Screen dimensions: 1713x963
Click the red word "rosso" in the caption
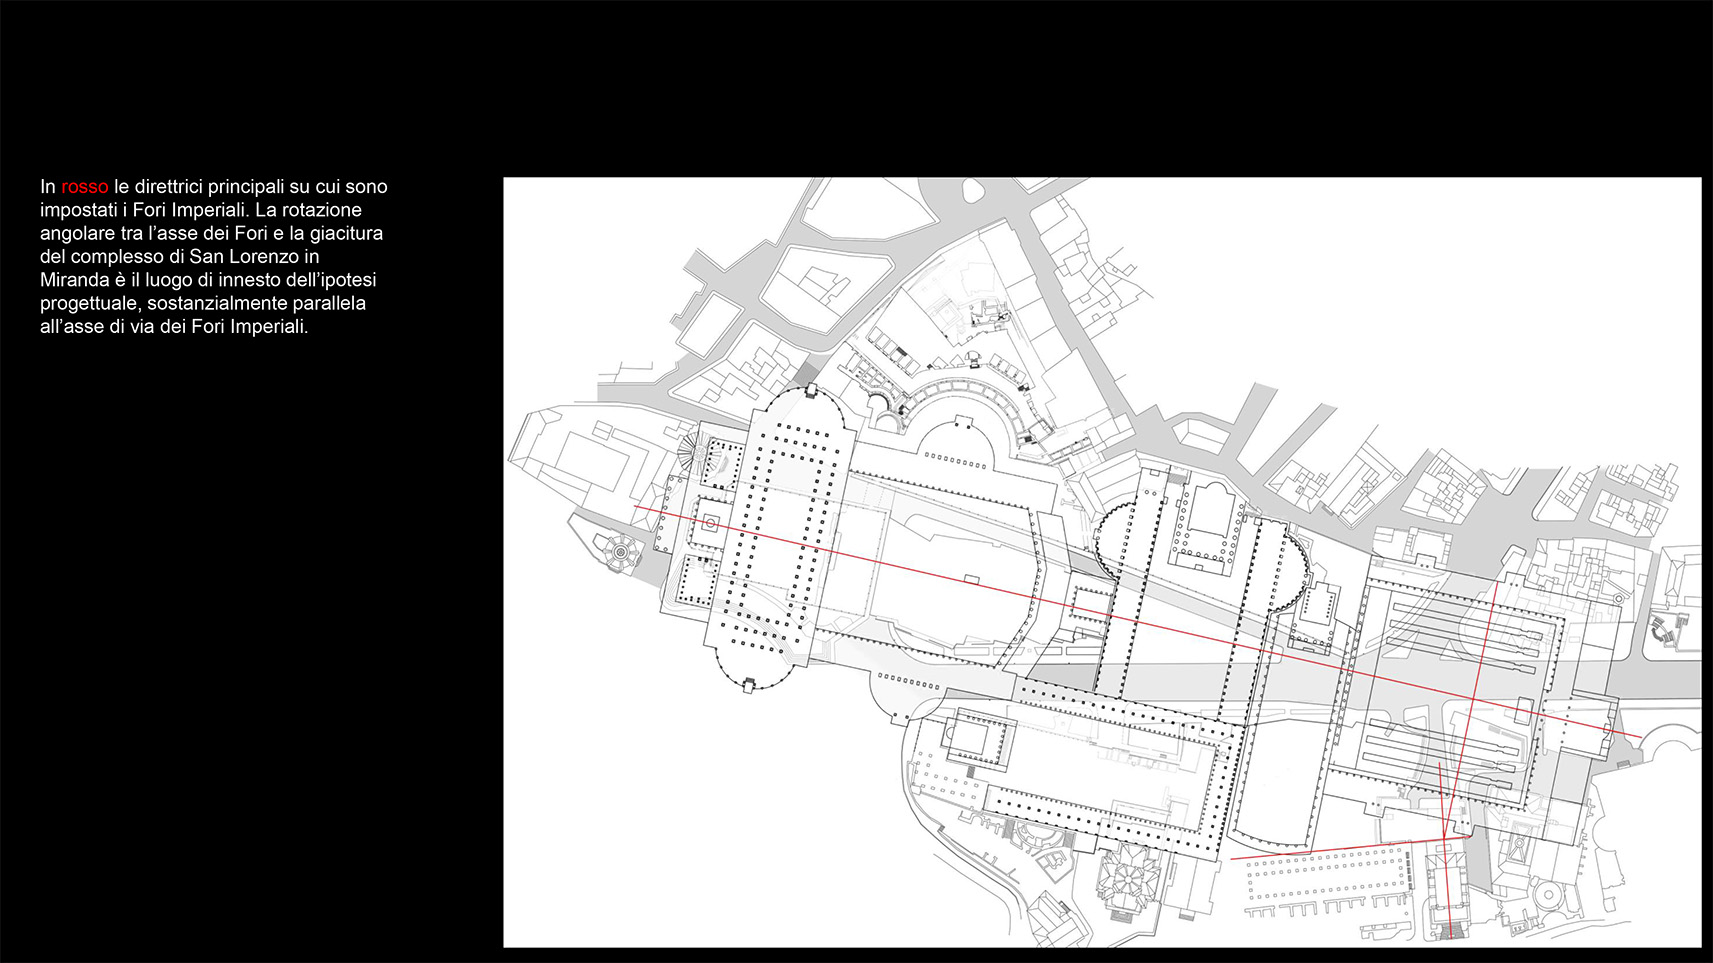click(85, 187)
